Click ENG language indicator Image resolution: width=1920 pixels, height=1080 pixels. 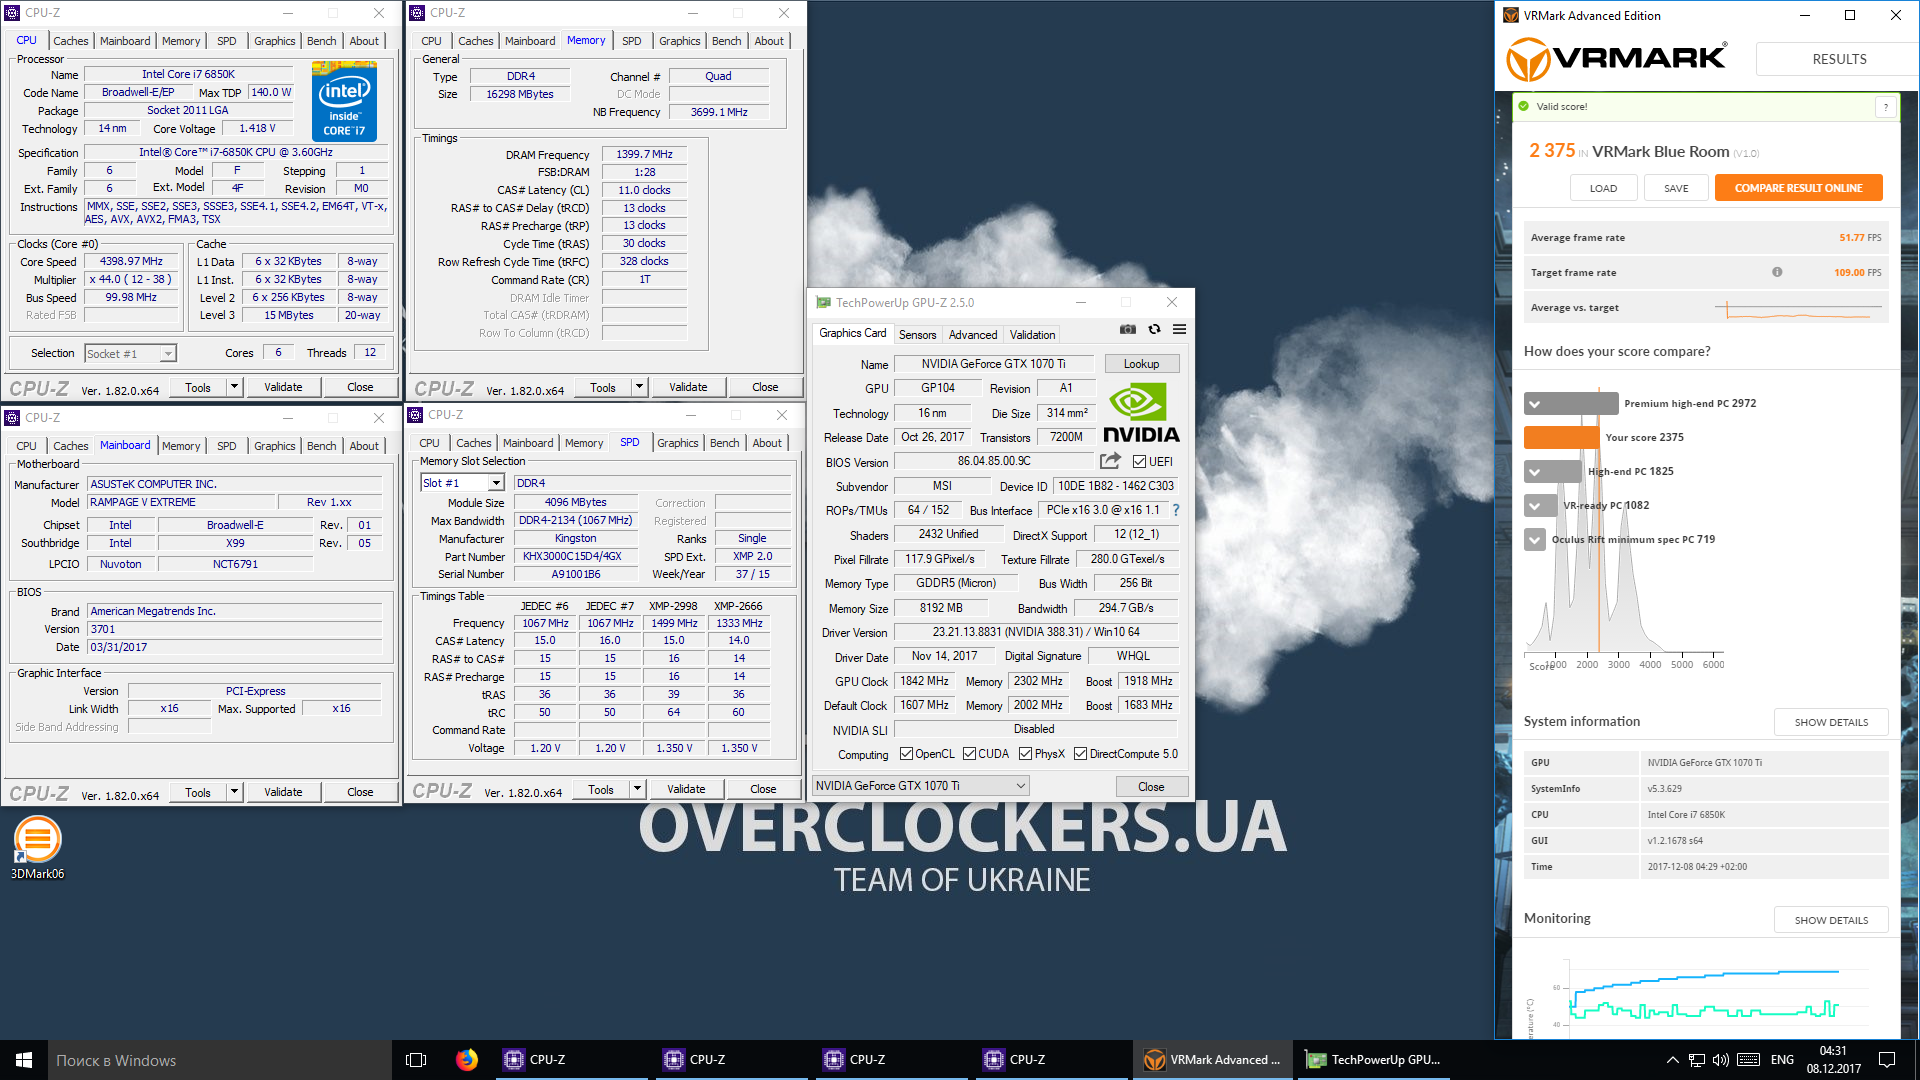(1782, 1060)
